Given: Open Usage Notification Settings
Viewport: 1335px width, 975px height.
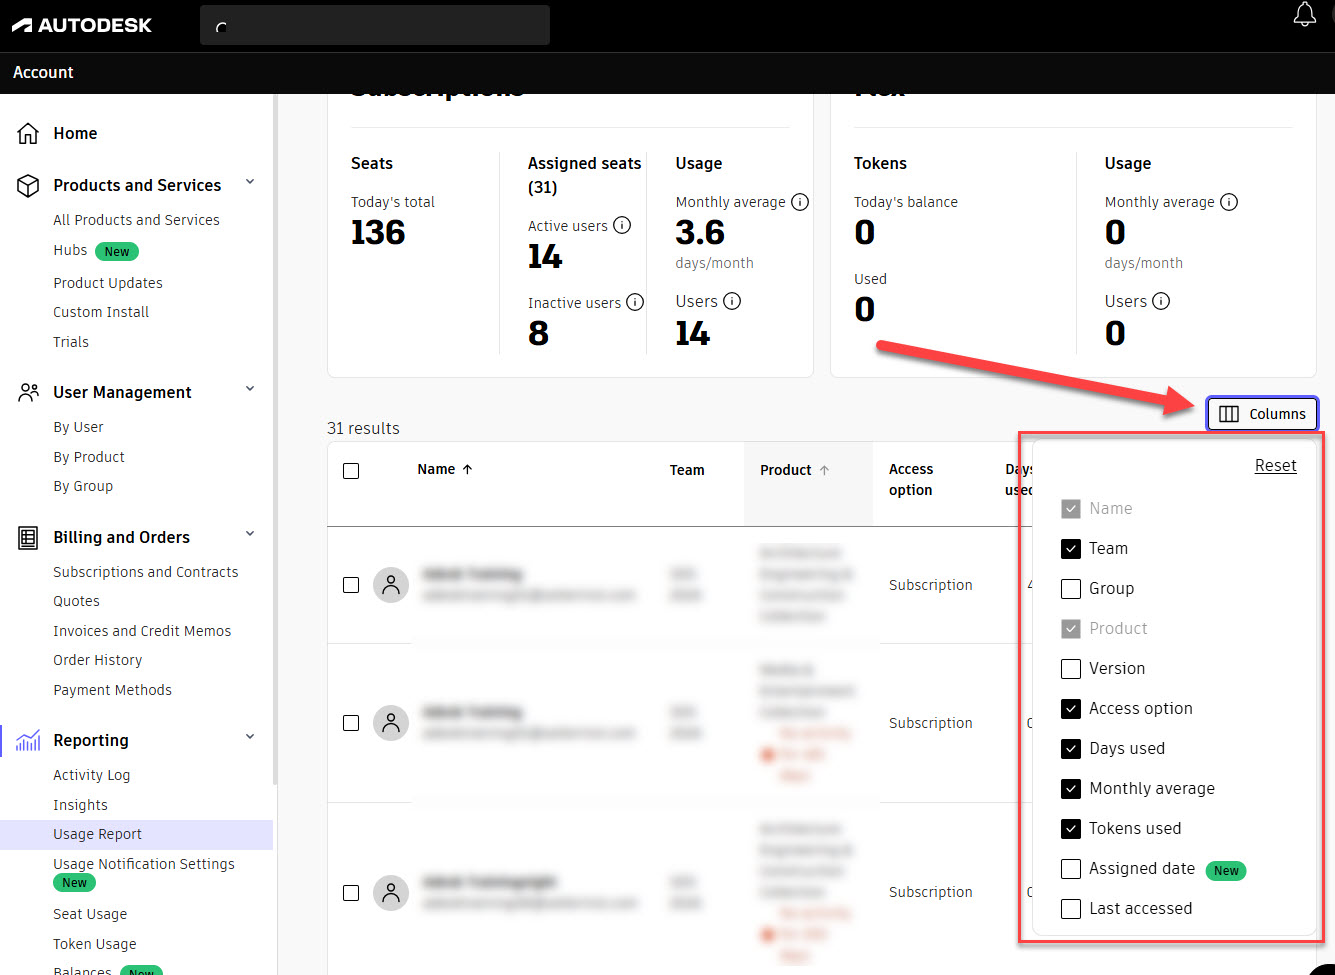Looking at the screenshot, I should point(144,864).
